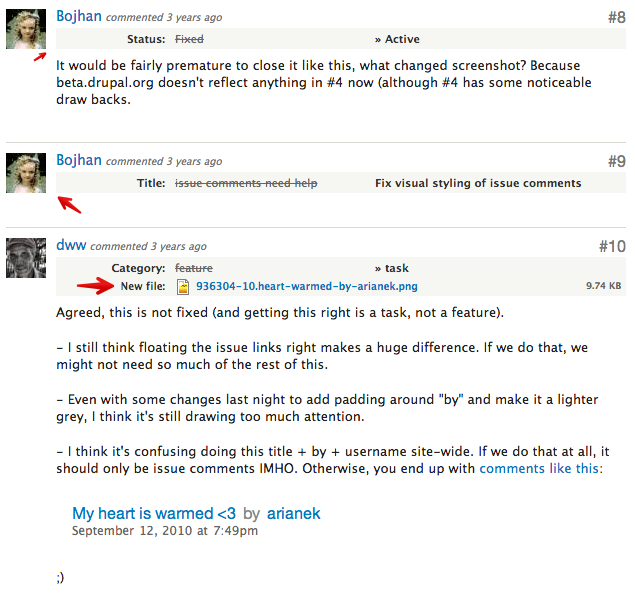635x595 pixels.
Task: Follow the "comments like this" link
Action: tap(540, 467)
